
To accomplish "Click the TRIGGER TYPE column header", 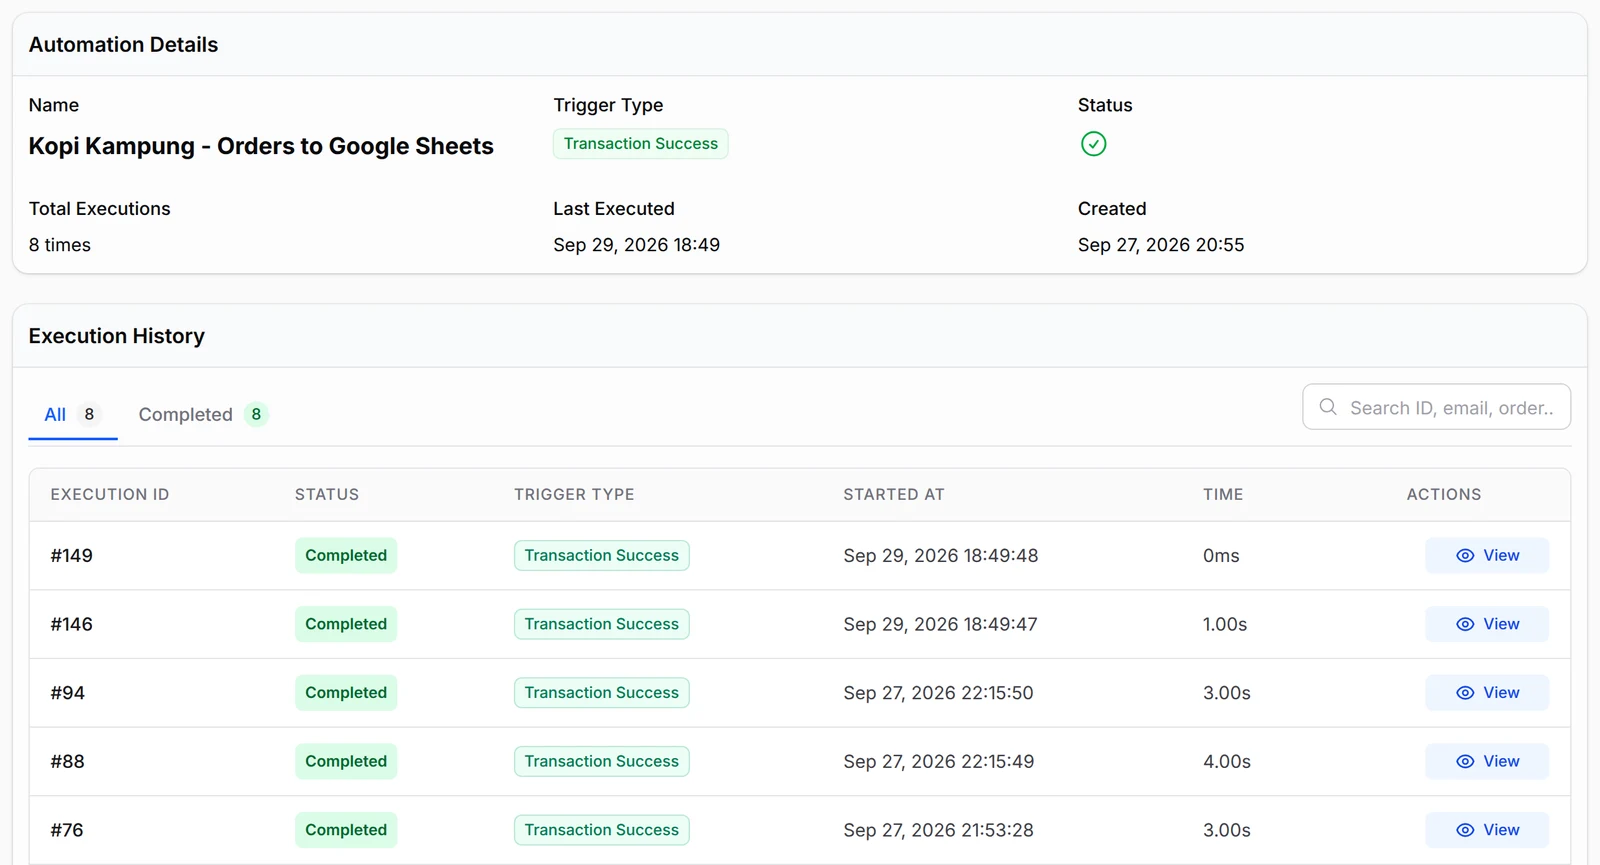I will click(574, 495).
